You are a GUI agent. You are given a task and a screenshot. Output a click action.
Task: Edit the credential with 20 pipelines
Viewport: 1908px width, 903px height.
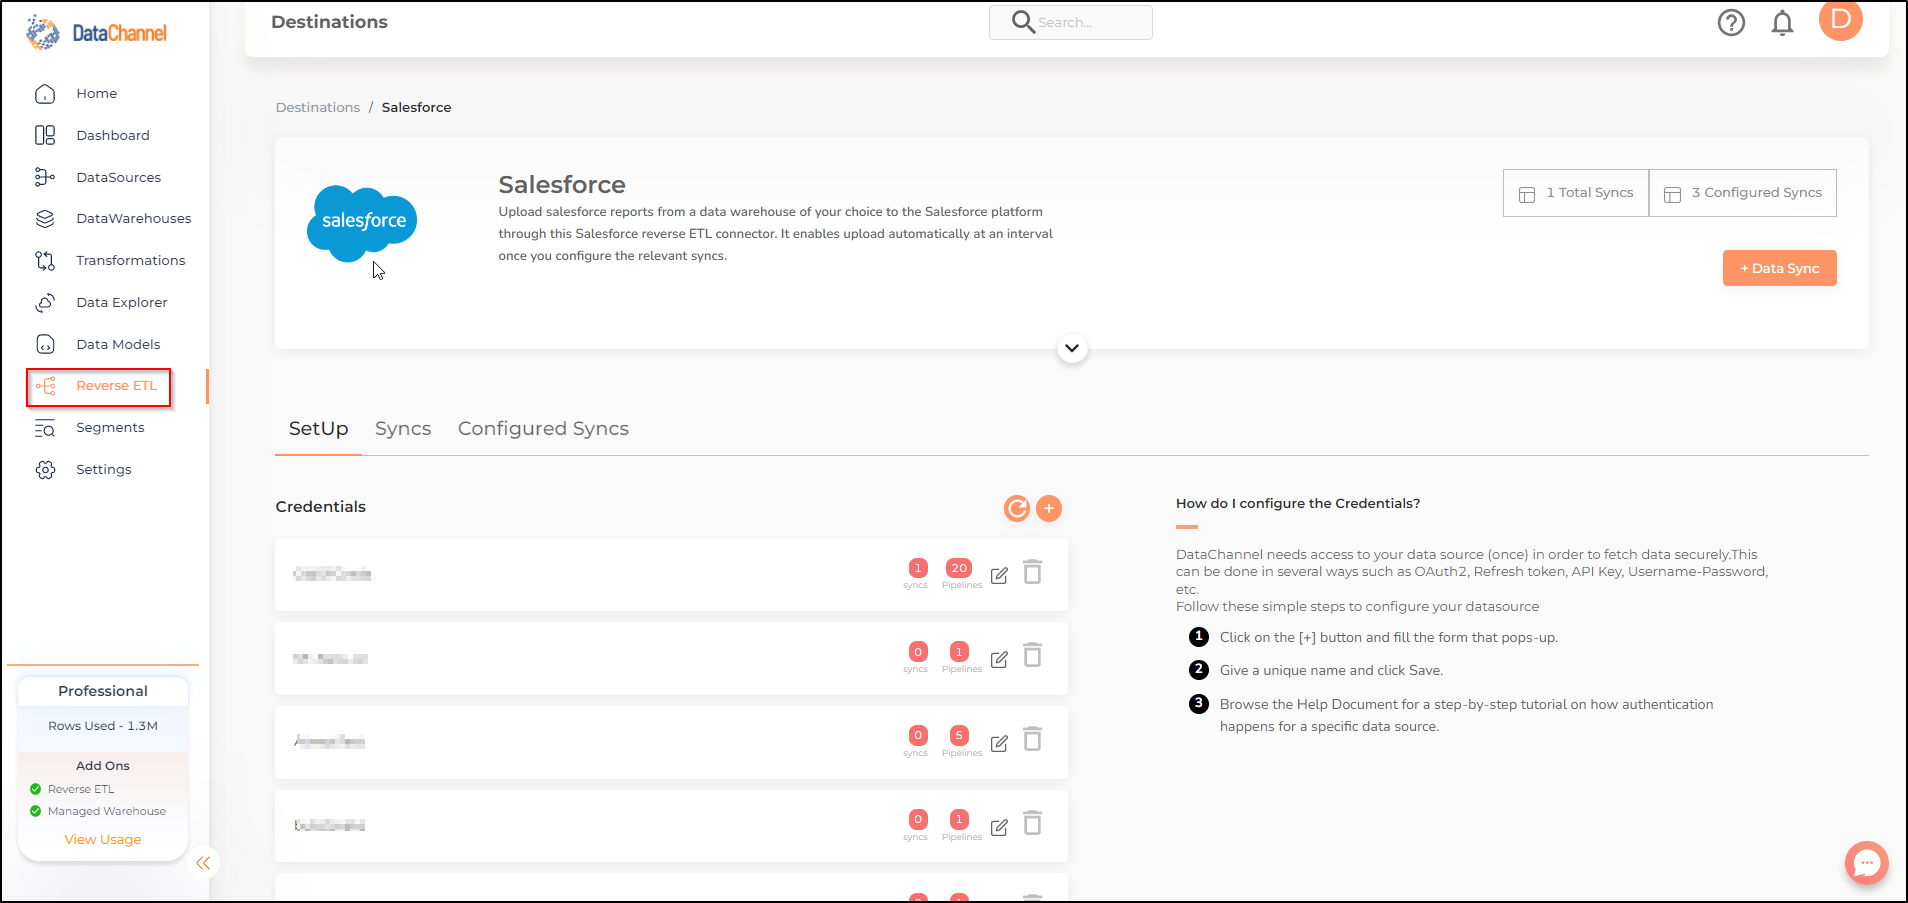999,575
